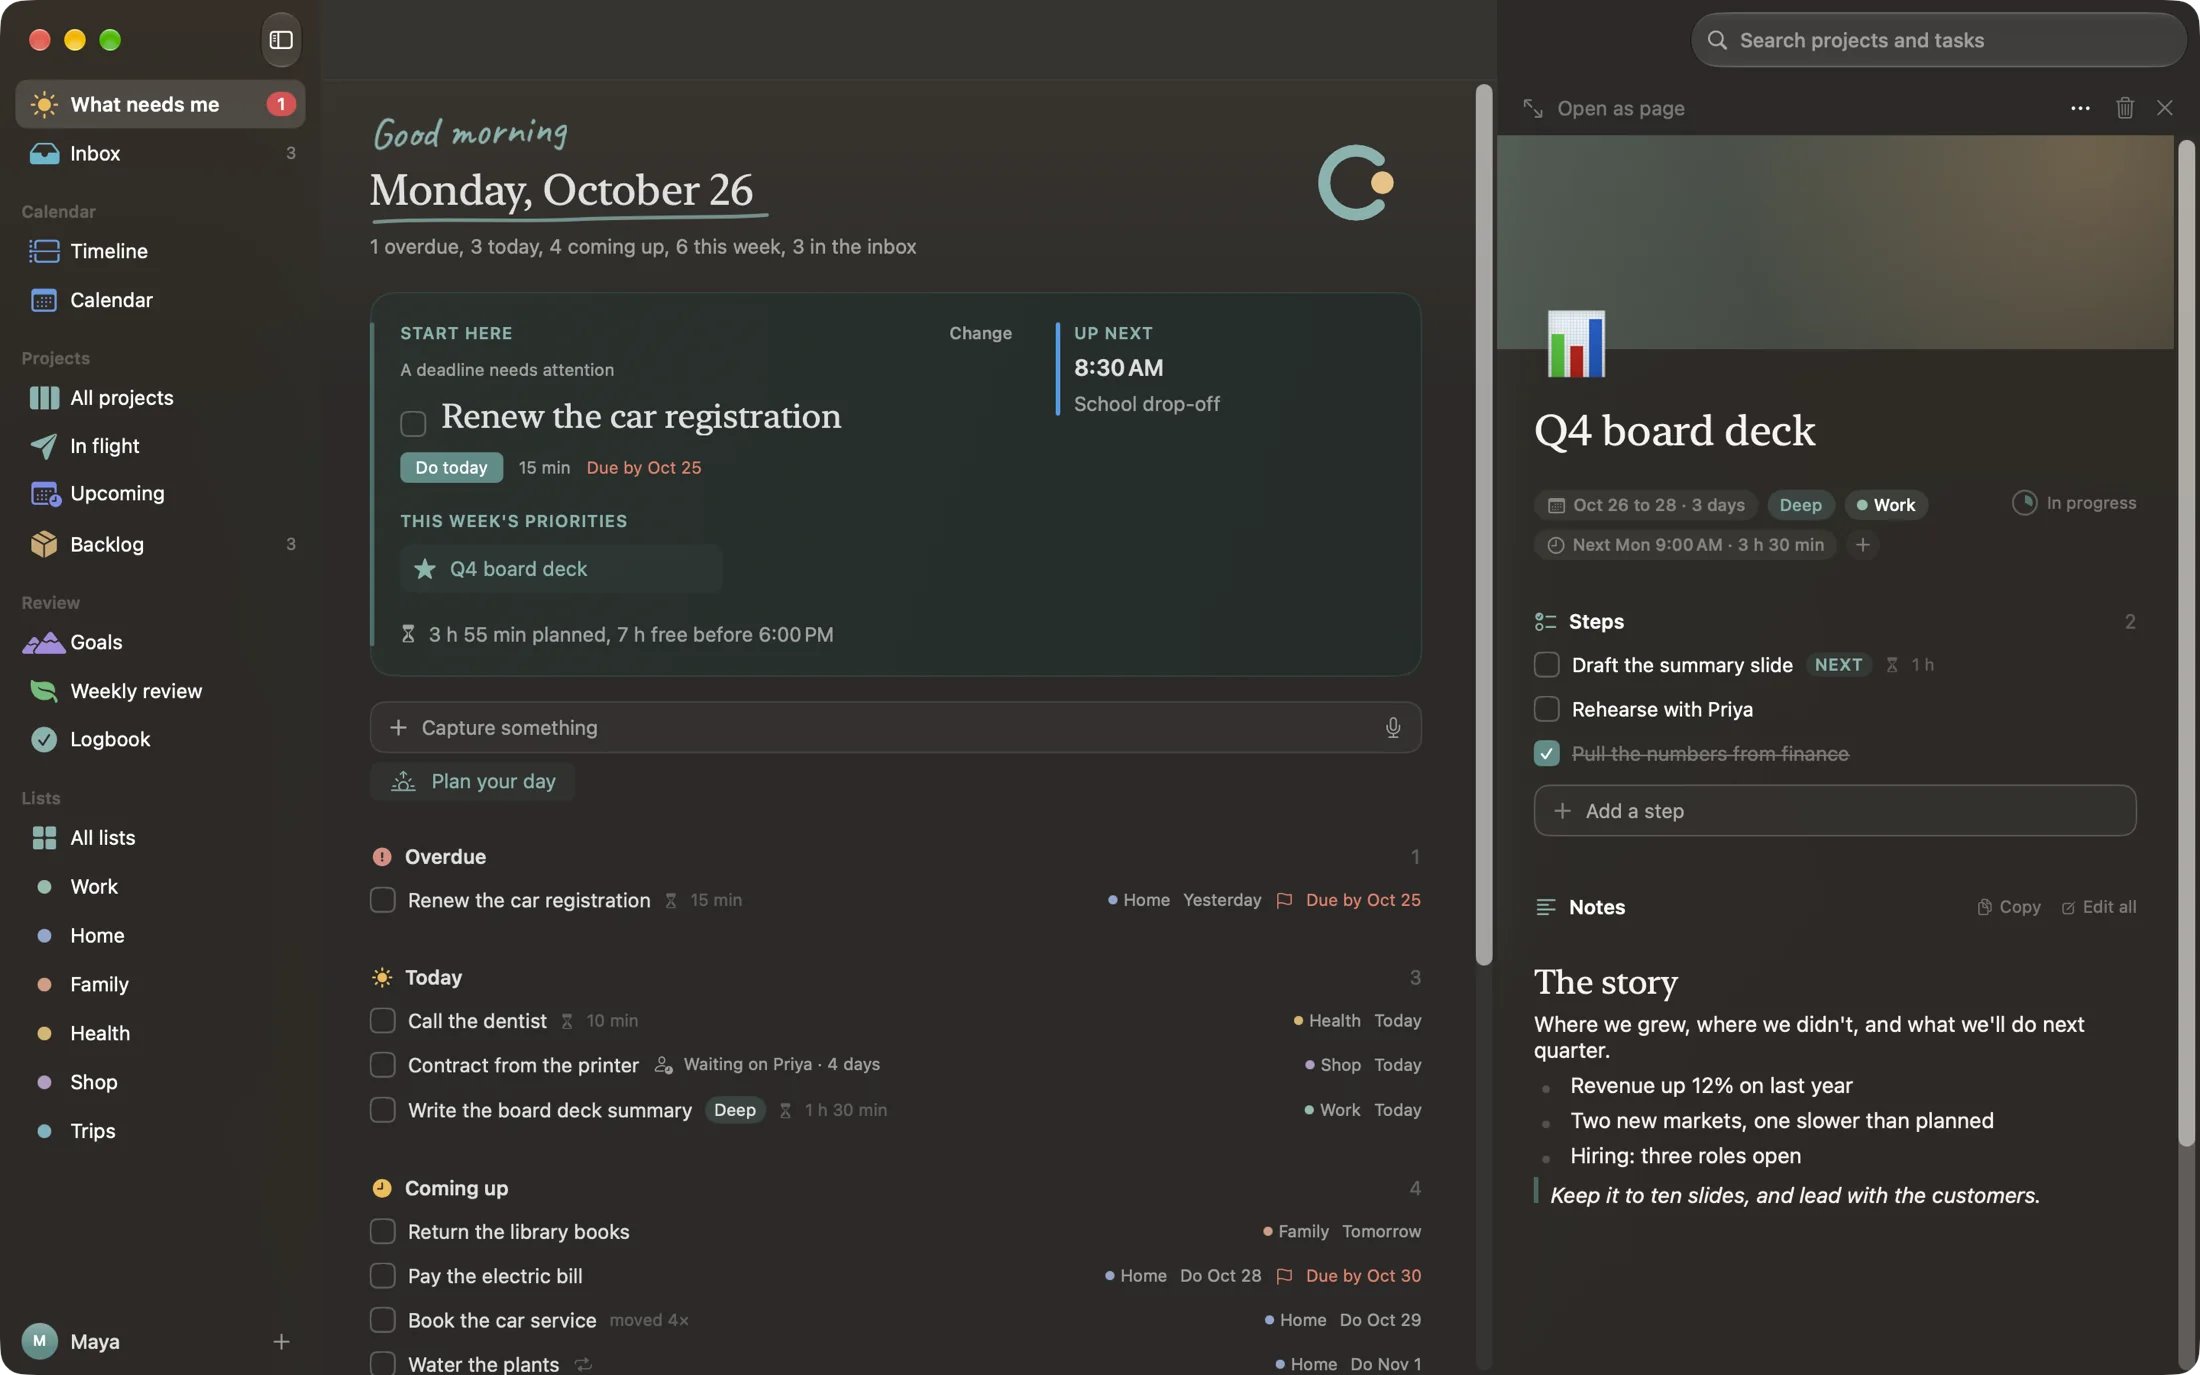
Task: Check off Renew the car registration in Start Here
Action: (413, 423)
